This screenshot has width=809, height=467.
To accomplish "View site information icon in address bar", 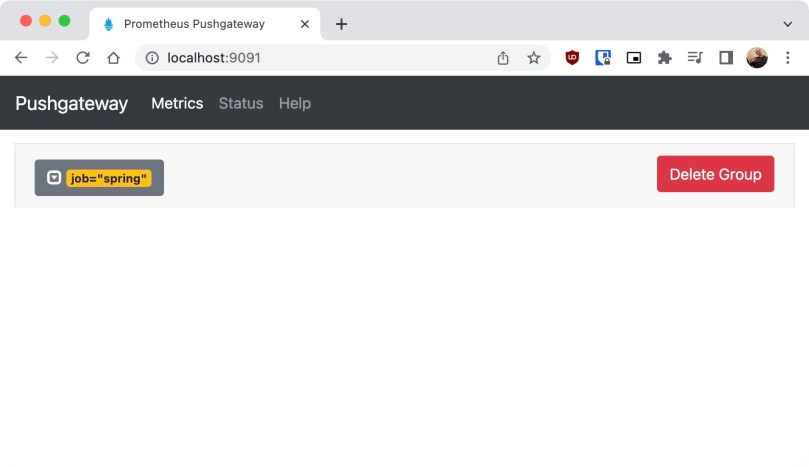I will (x=152, y=58).
